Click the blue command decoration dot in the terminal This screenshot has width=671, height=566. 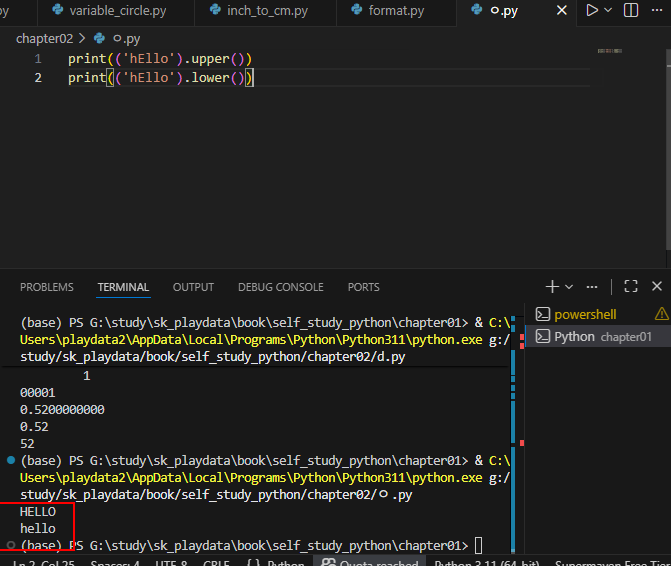11,460
